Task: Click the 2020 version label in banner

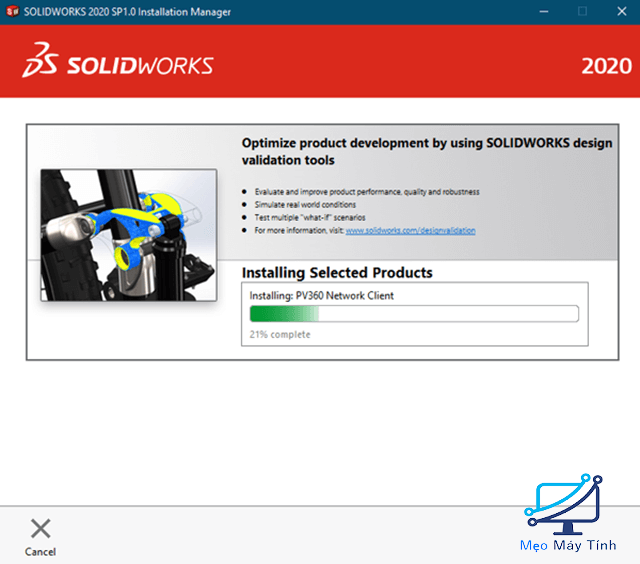Action: (607, 66)
